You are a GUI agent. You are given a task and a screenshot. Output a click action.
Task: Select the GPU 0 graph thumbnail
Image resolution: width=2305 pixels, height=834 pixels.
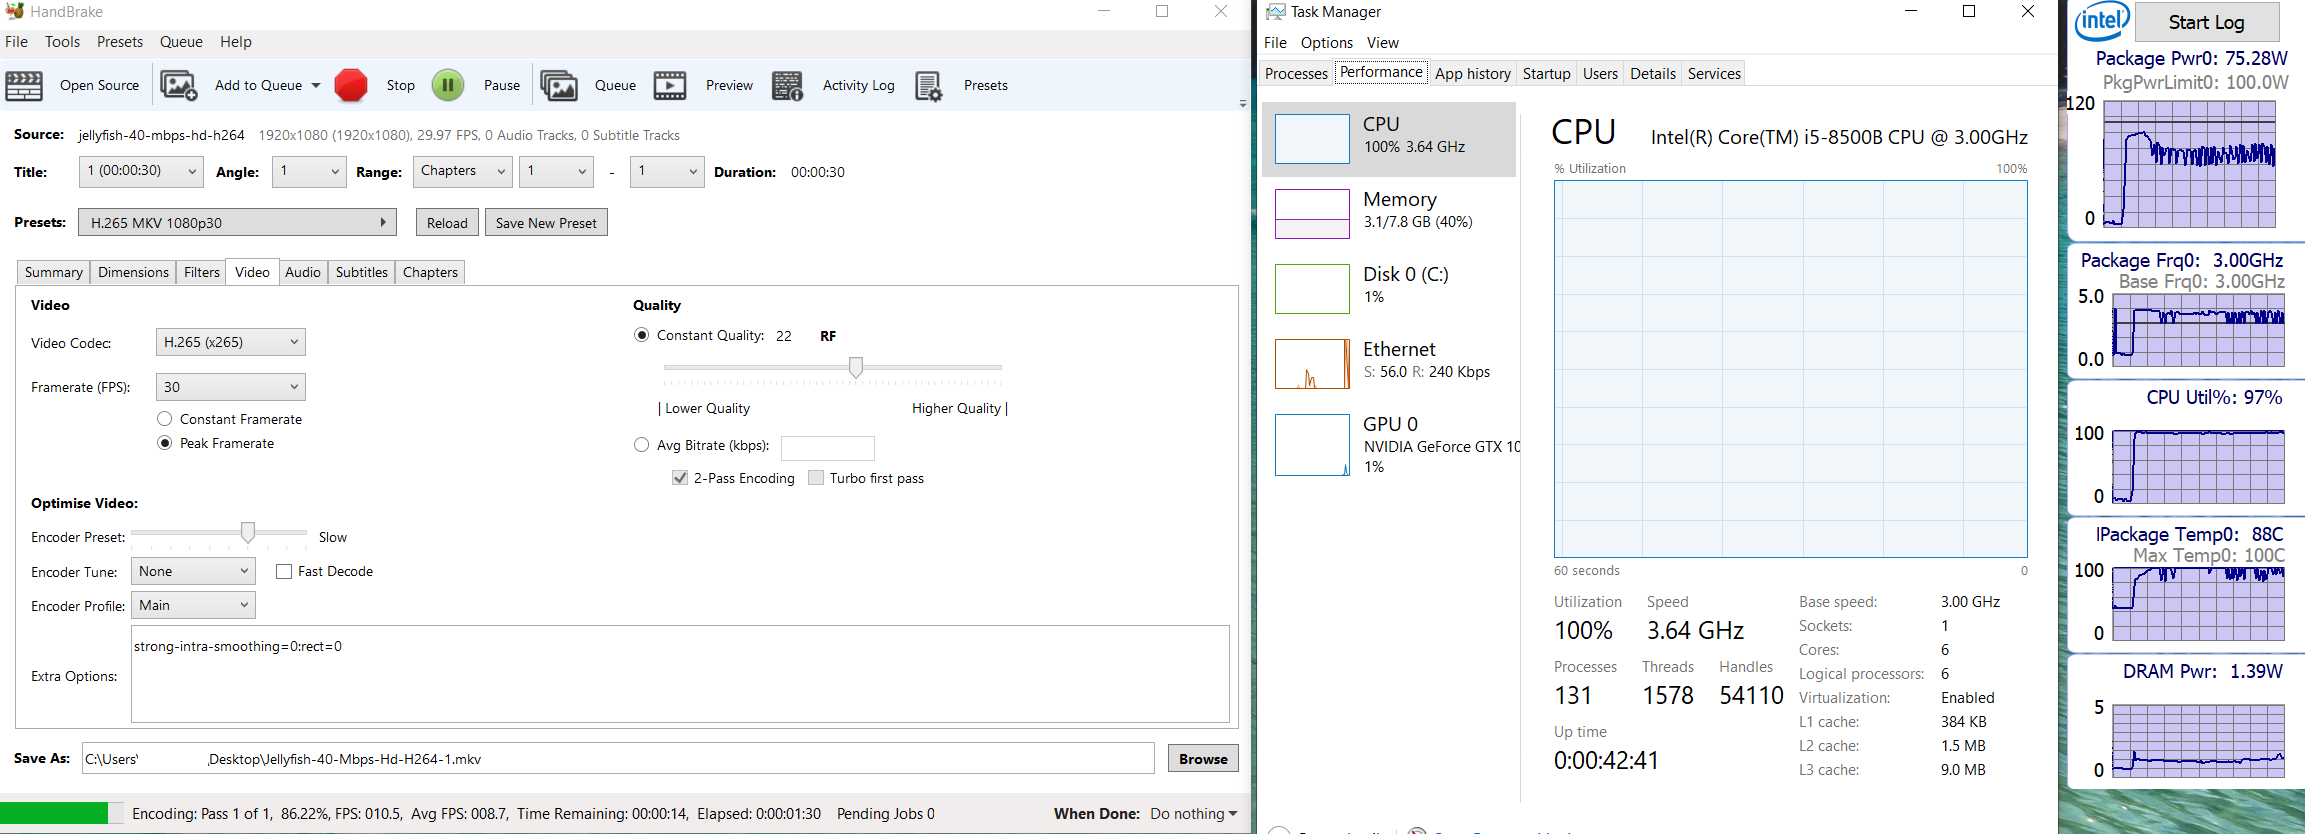click(1312, 444)
